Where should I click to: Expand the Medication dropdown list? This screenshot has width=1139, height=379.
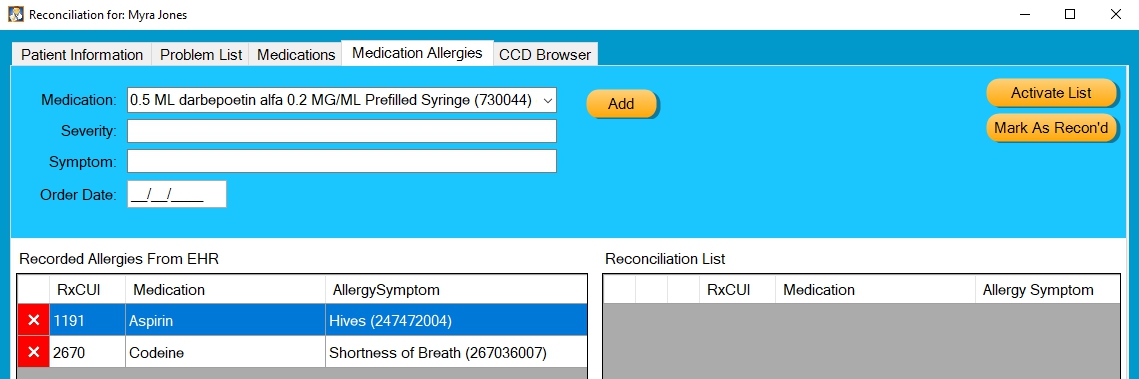pos(548,101)
